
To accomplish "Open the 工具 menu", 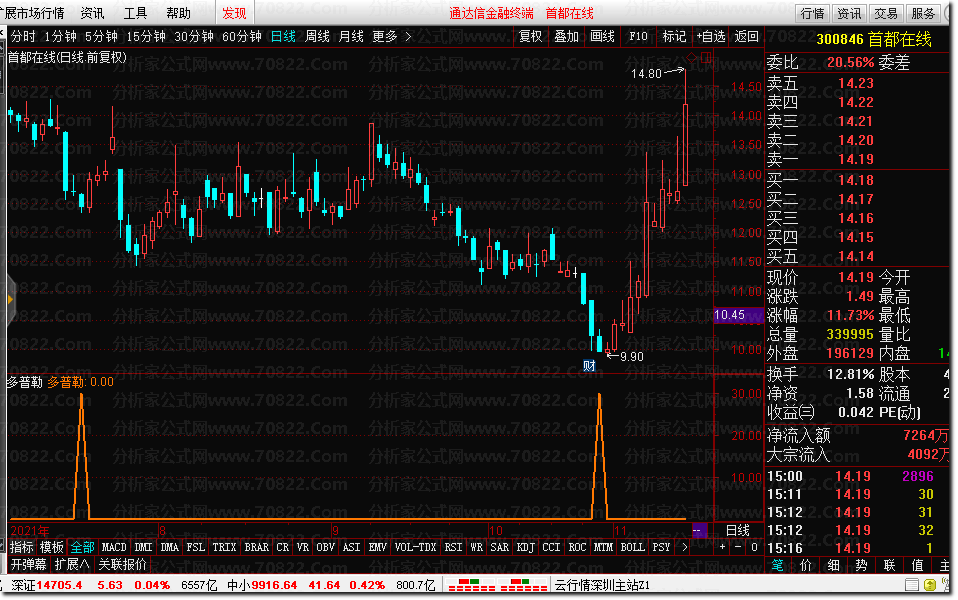I will [135, 13].
